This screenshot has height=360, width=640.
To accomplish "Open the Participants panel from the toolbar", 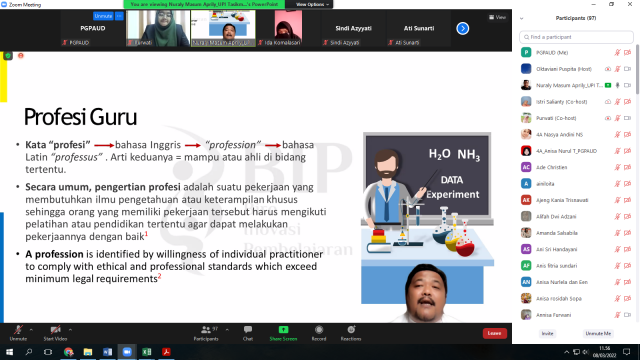I will coord(206,333).
